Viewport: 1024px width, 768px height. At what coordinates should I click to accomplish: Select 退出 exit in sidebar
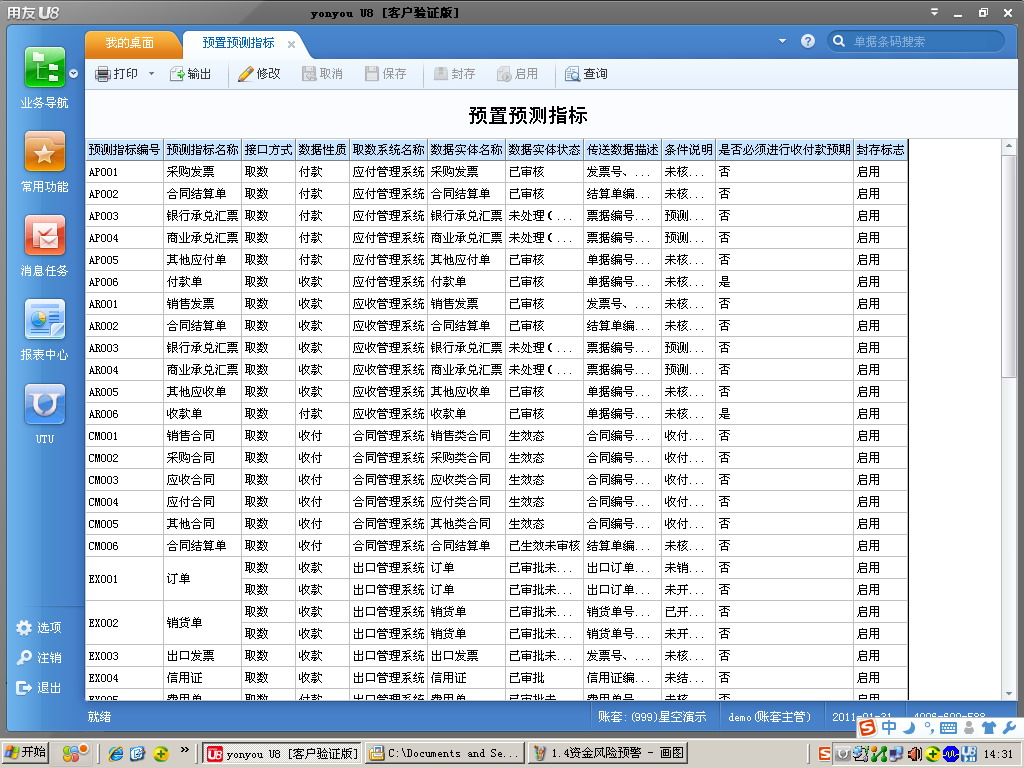(39, 688)
